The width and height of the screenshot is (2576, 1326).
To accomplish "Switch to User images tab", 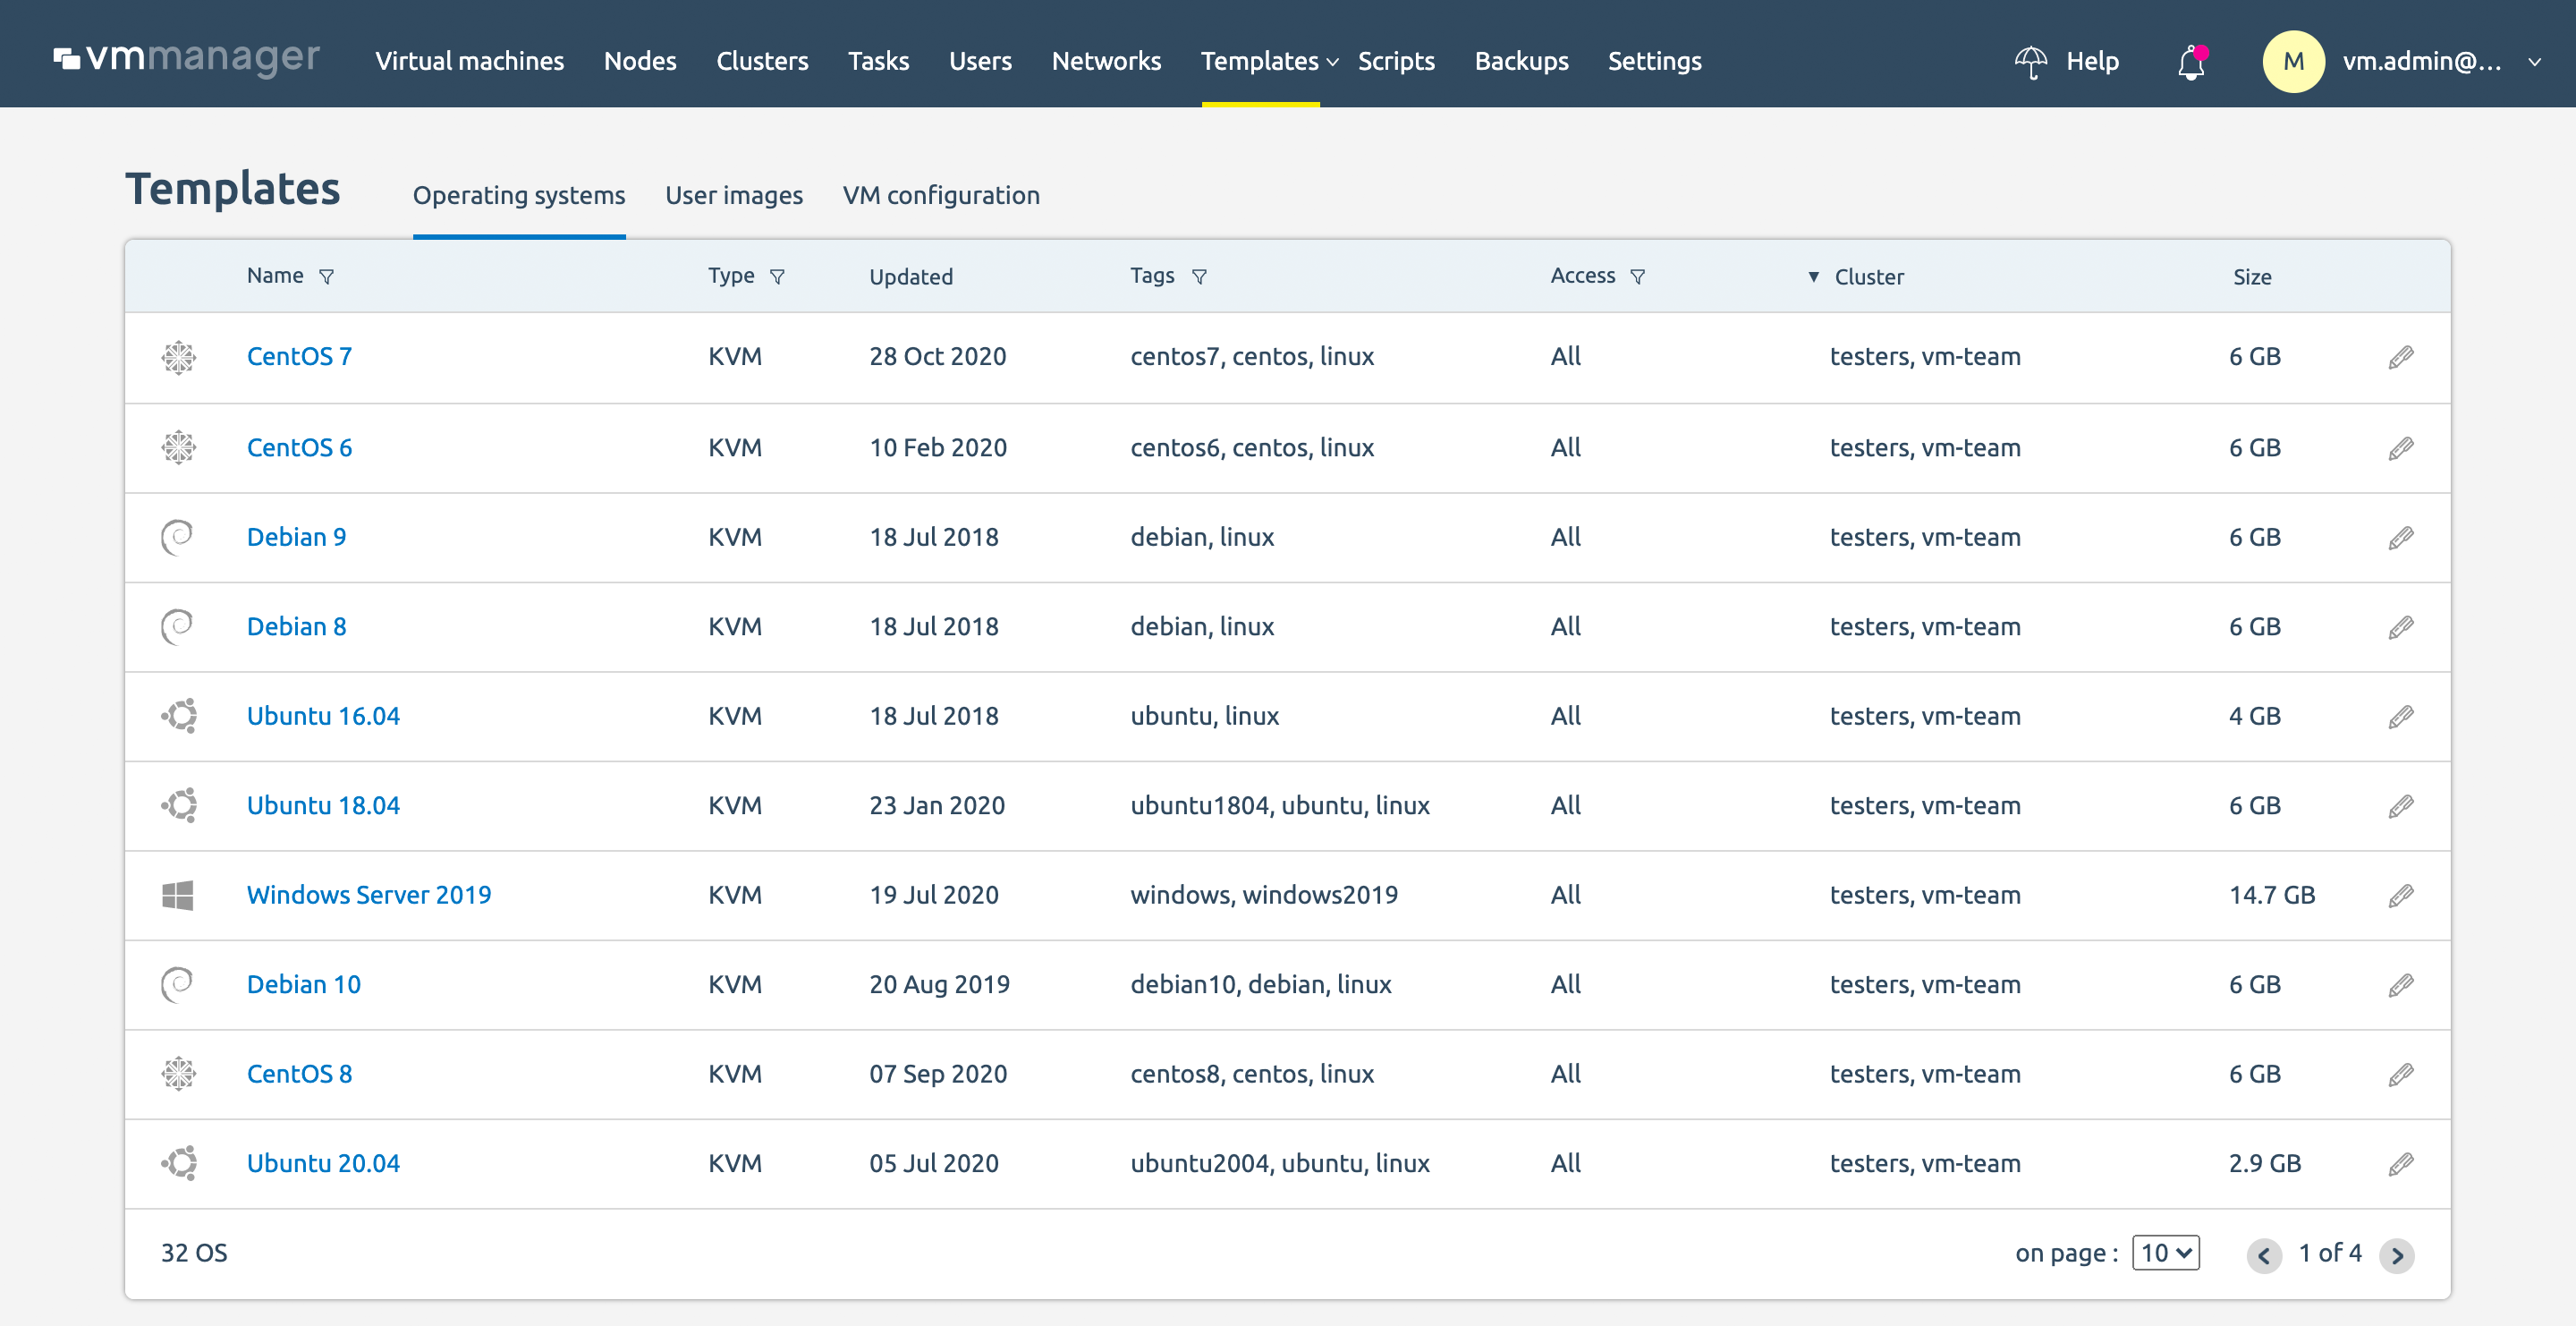I will [x=734, y=195].
